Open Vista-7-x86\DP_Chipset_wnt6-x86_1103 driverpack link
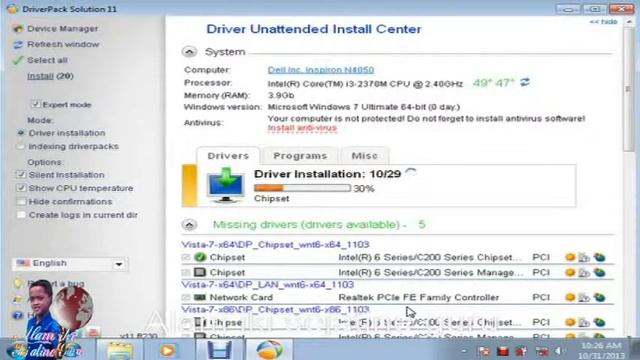Screen dimensions: 640x360 point(276,310)
